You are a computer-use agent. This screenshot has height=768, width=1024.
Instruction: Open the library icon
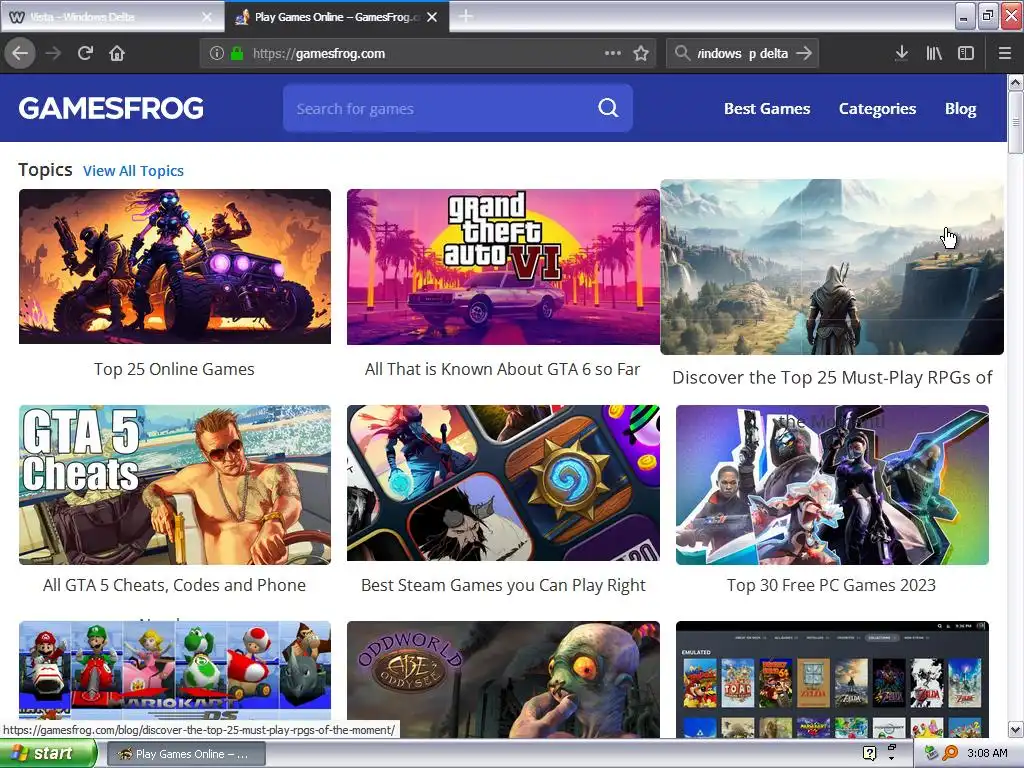(934, 54)
